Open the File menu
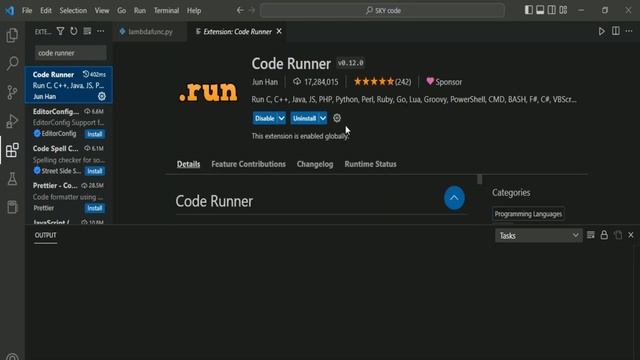The height and width of the screenshot is (360, 640). pyautogui.click(x=27, y=10)
